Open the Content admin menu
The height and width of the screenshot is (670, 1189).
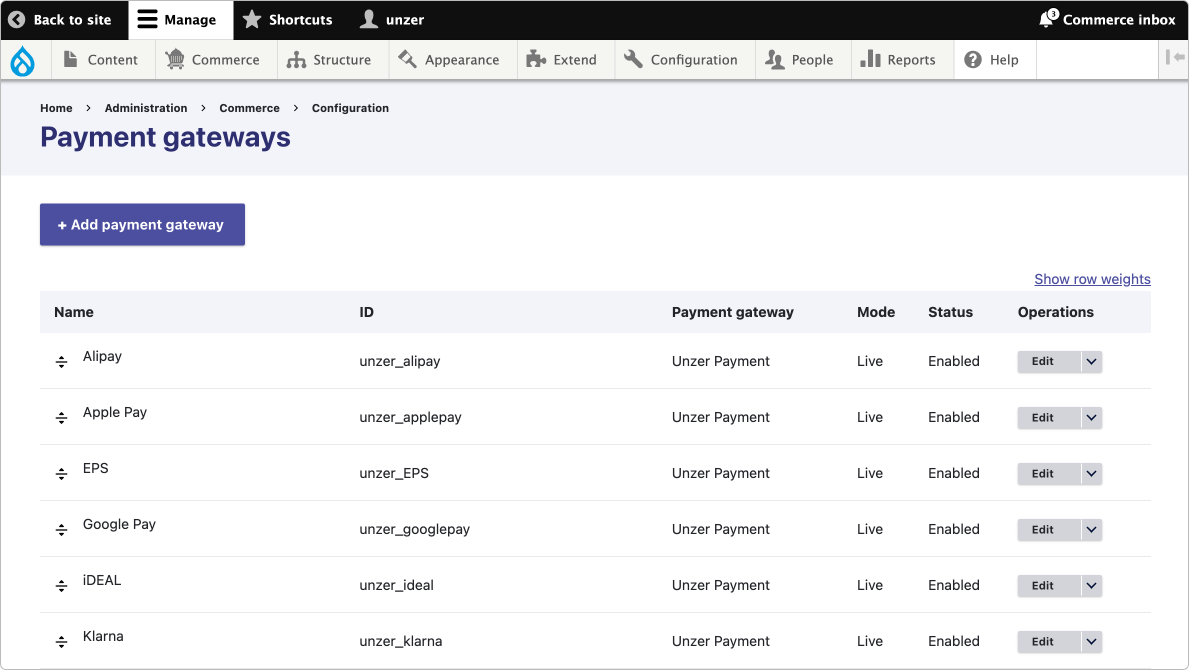[102, 60]
